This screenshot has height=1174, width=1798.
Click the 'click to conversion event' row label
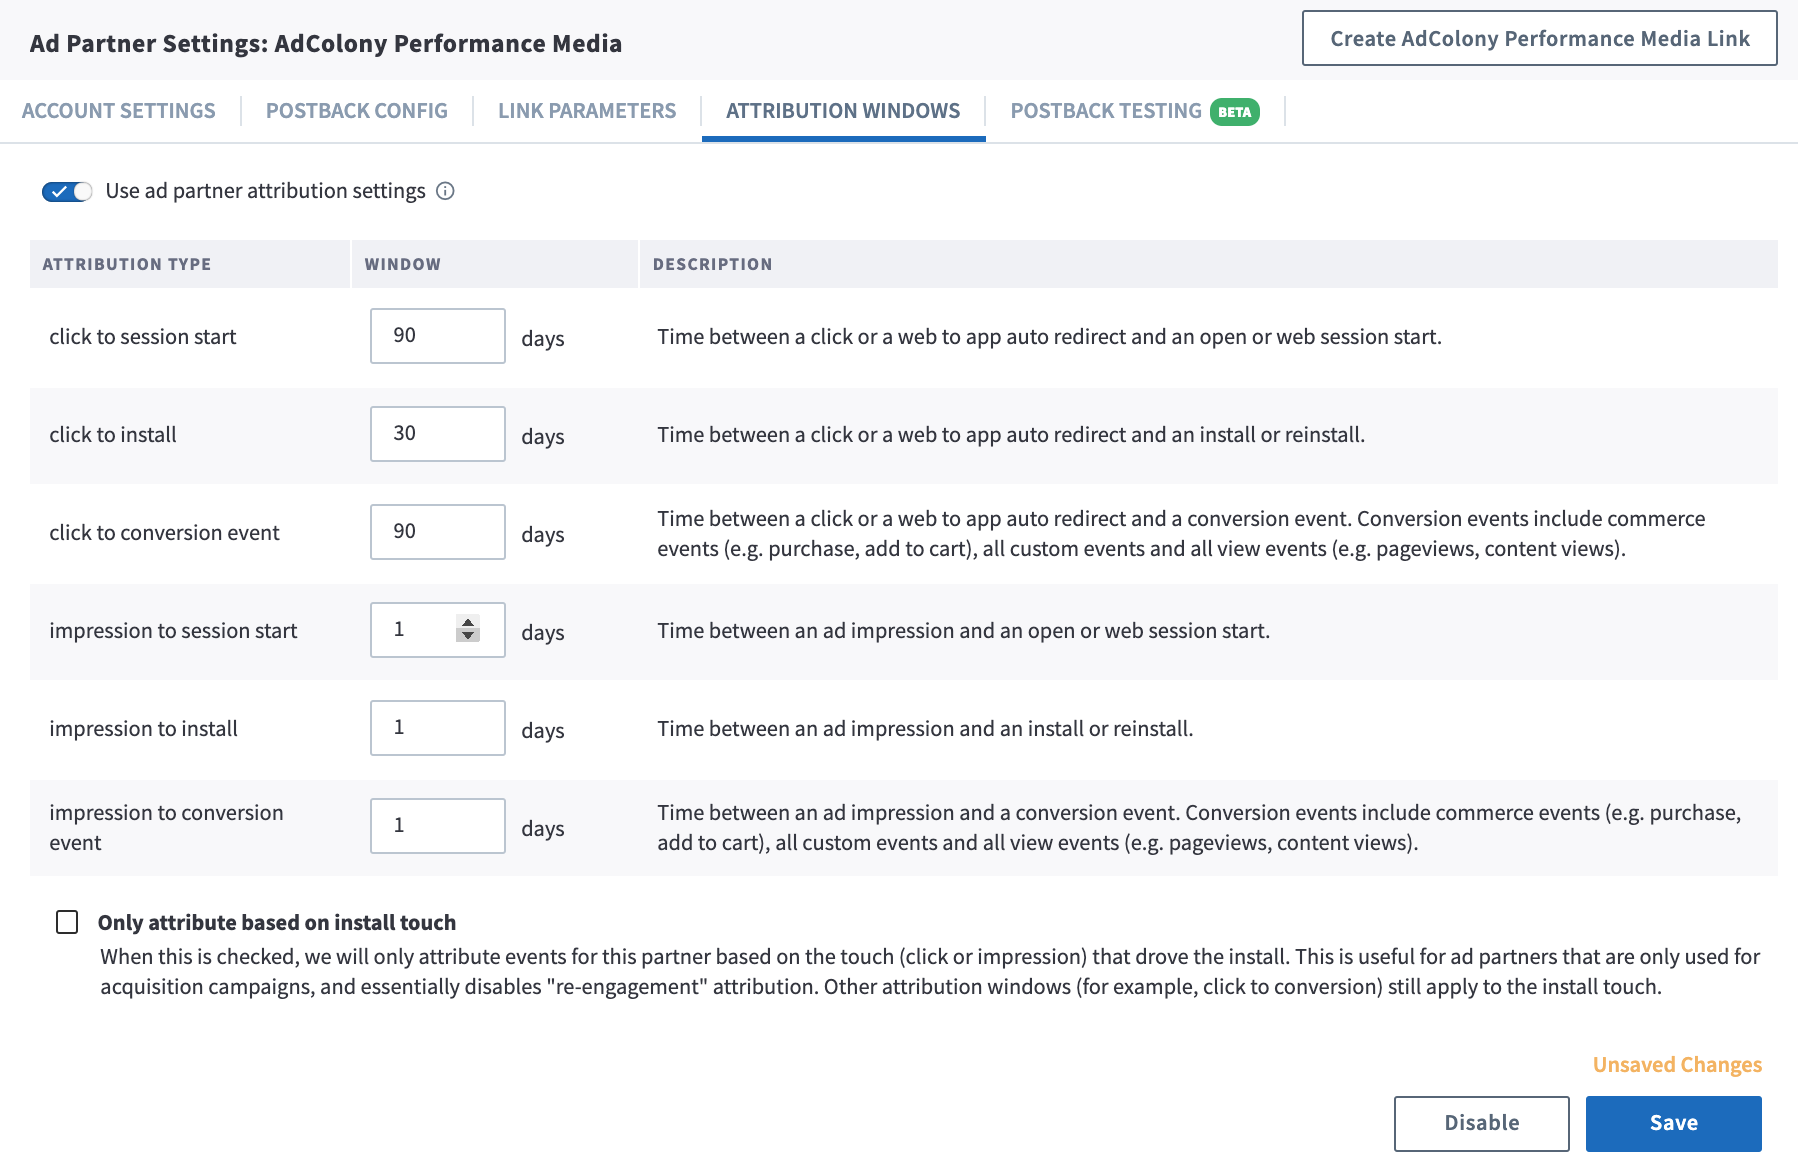[x=165, y=533]
